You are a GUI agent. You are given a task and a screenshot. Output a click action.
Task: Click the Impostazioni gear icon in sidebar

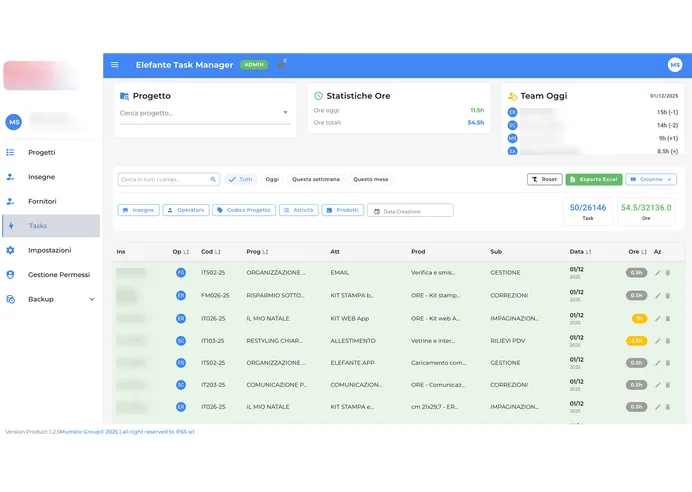pyautogui.click(x=10, y=250)
